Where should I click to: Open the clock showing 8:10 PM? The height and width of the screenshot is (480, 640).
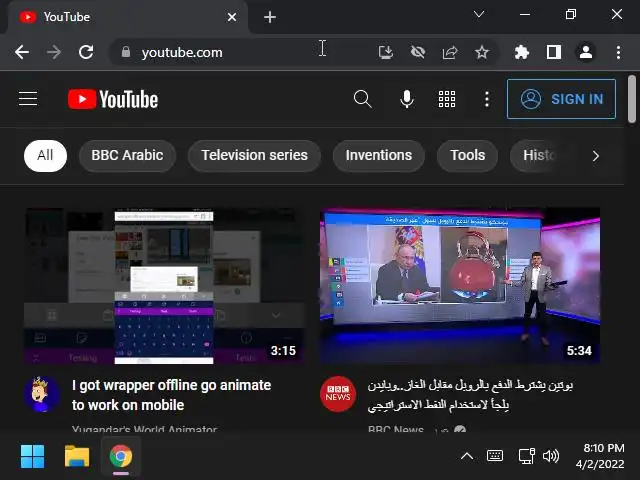[x=600, y=456]
